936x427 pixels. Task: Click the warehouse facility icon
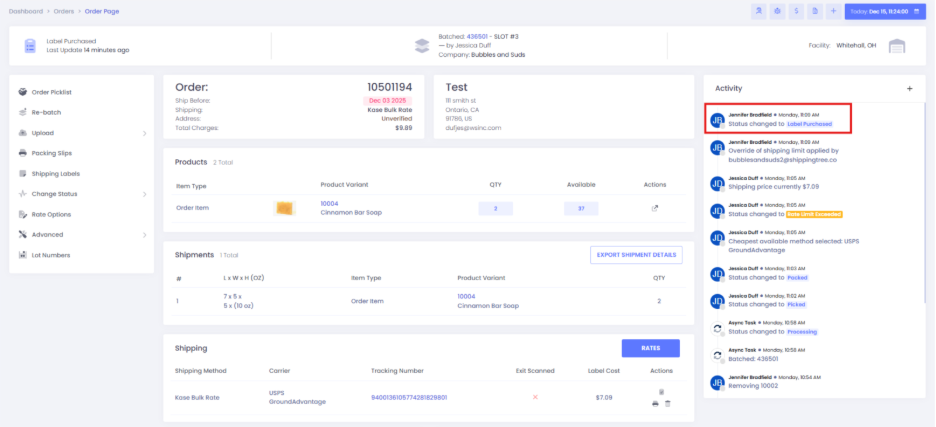(896, 46)
